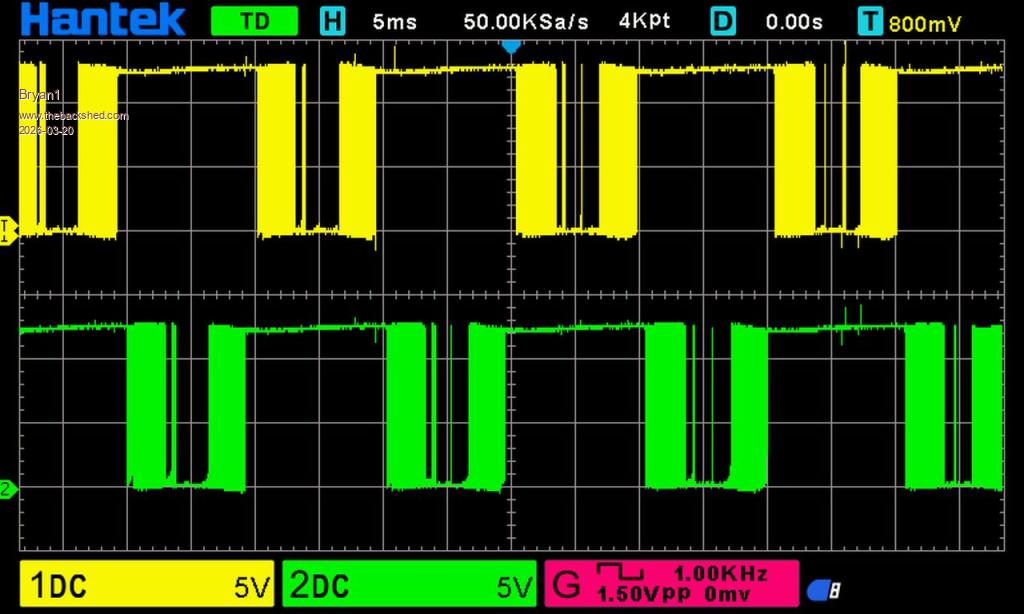Click the blue trigger position marker at top
1024x614 pixels.
pos(511,46)
